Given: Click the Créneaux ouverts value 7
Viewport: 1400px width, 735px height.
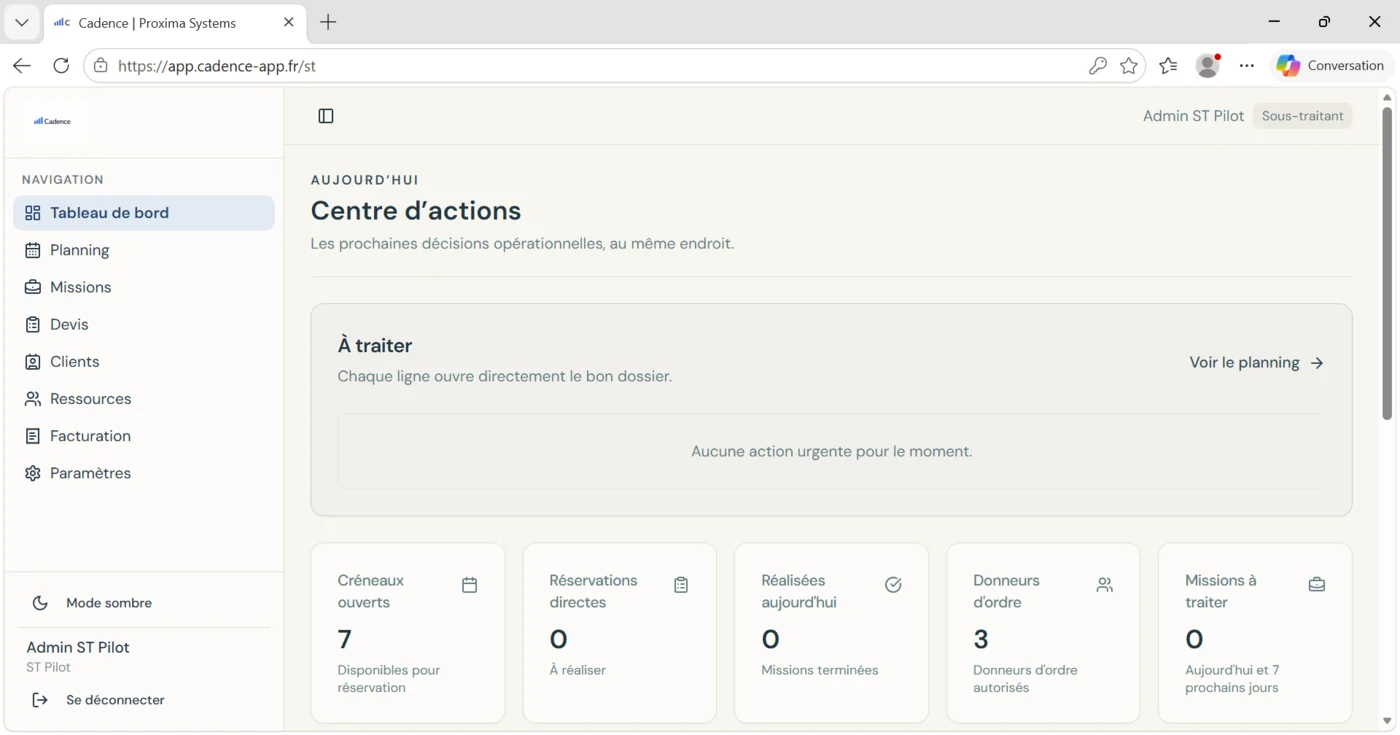Looking at the screenshot, I should pyautogui.click(x=344, y=639).
